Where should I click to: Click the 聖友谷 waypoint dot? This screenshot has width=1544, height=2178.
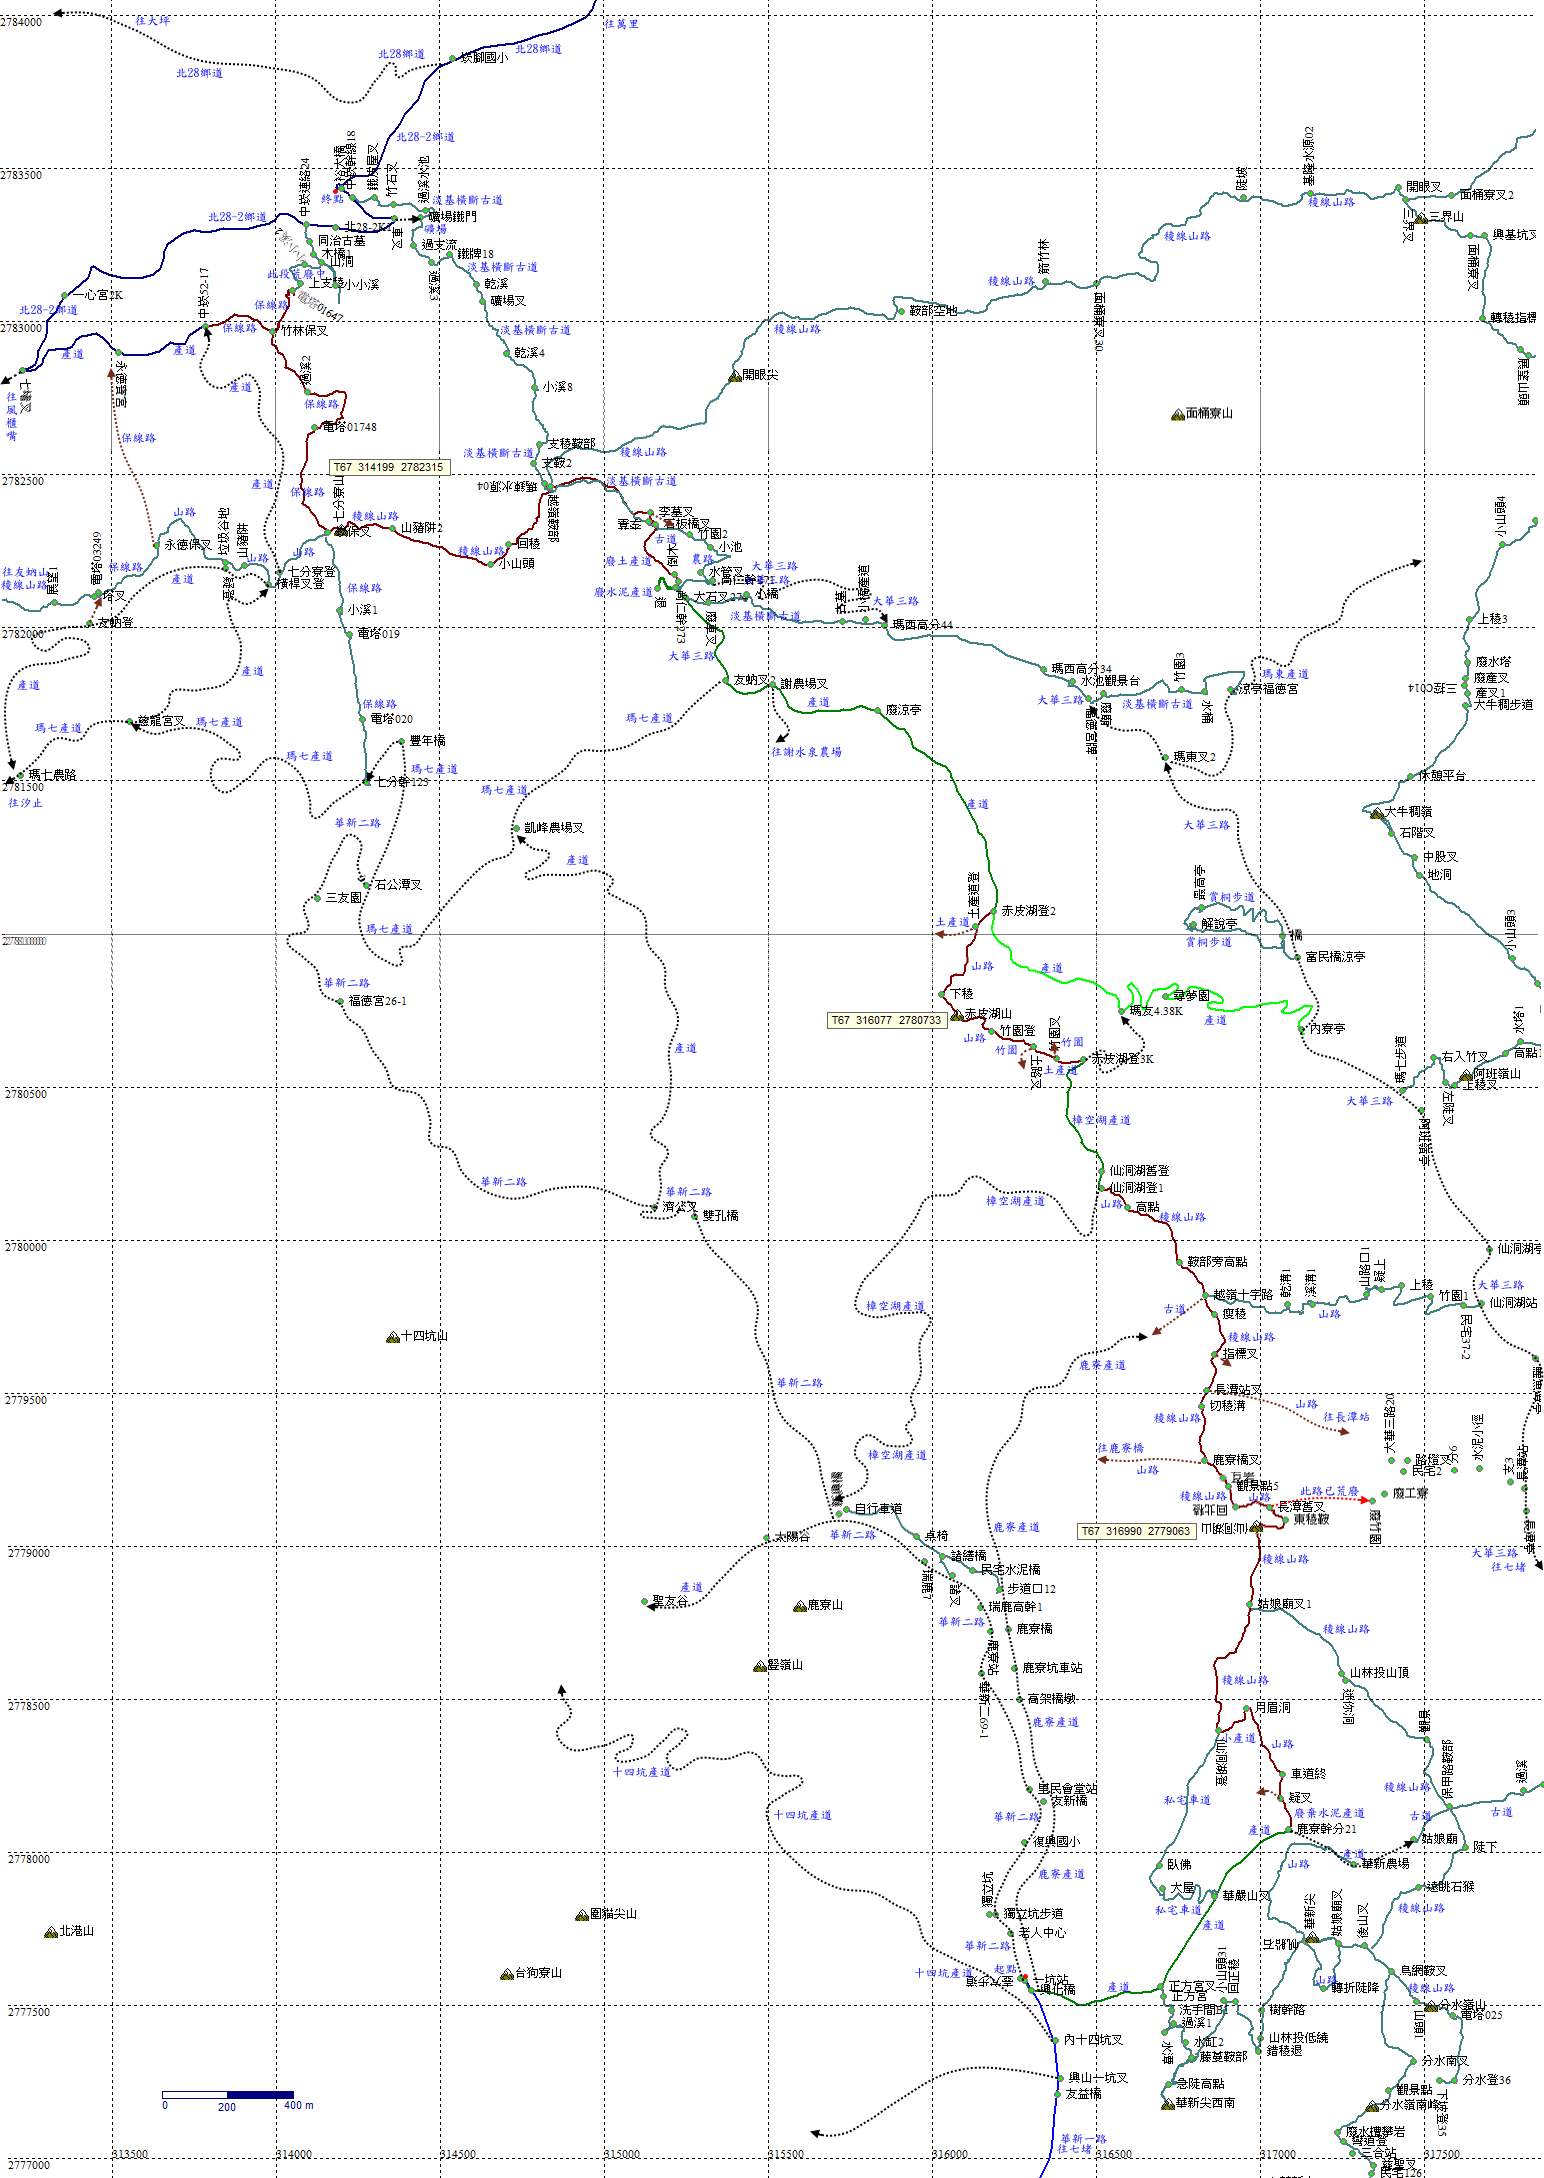645,1601
